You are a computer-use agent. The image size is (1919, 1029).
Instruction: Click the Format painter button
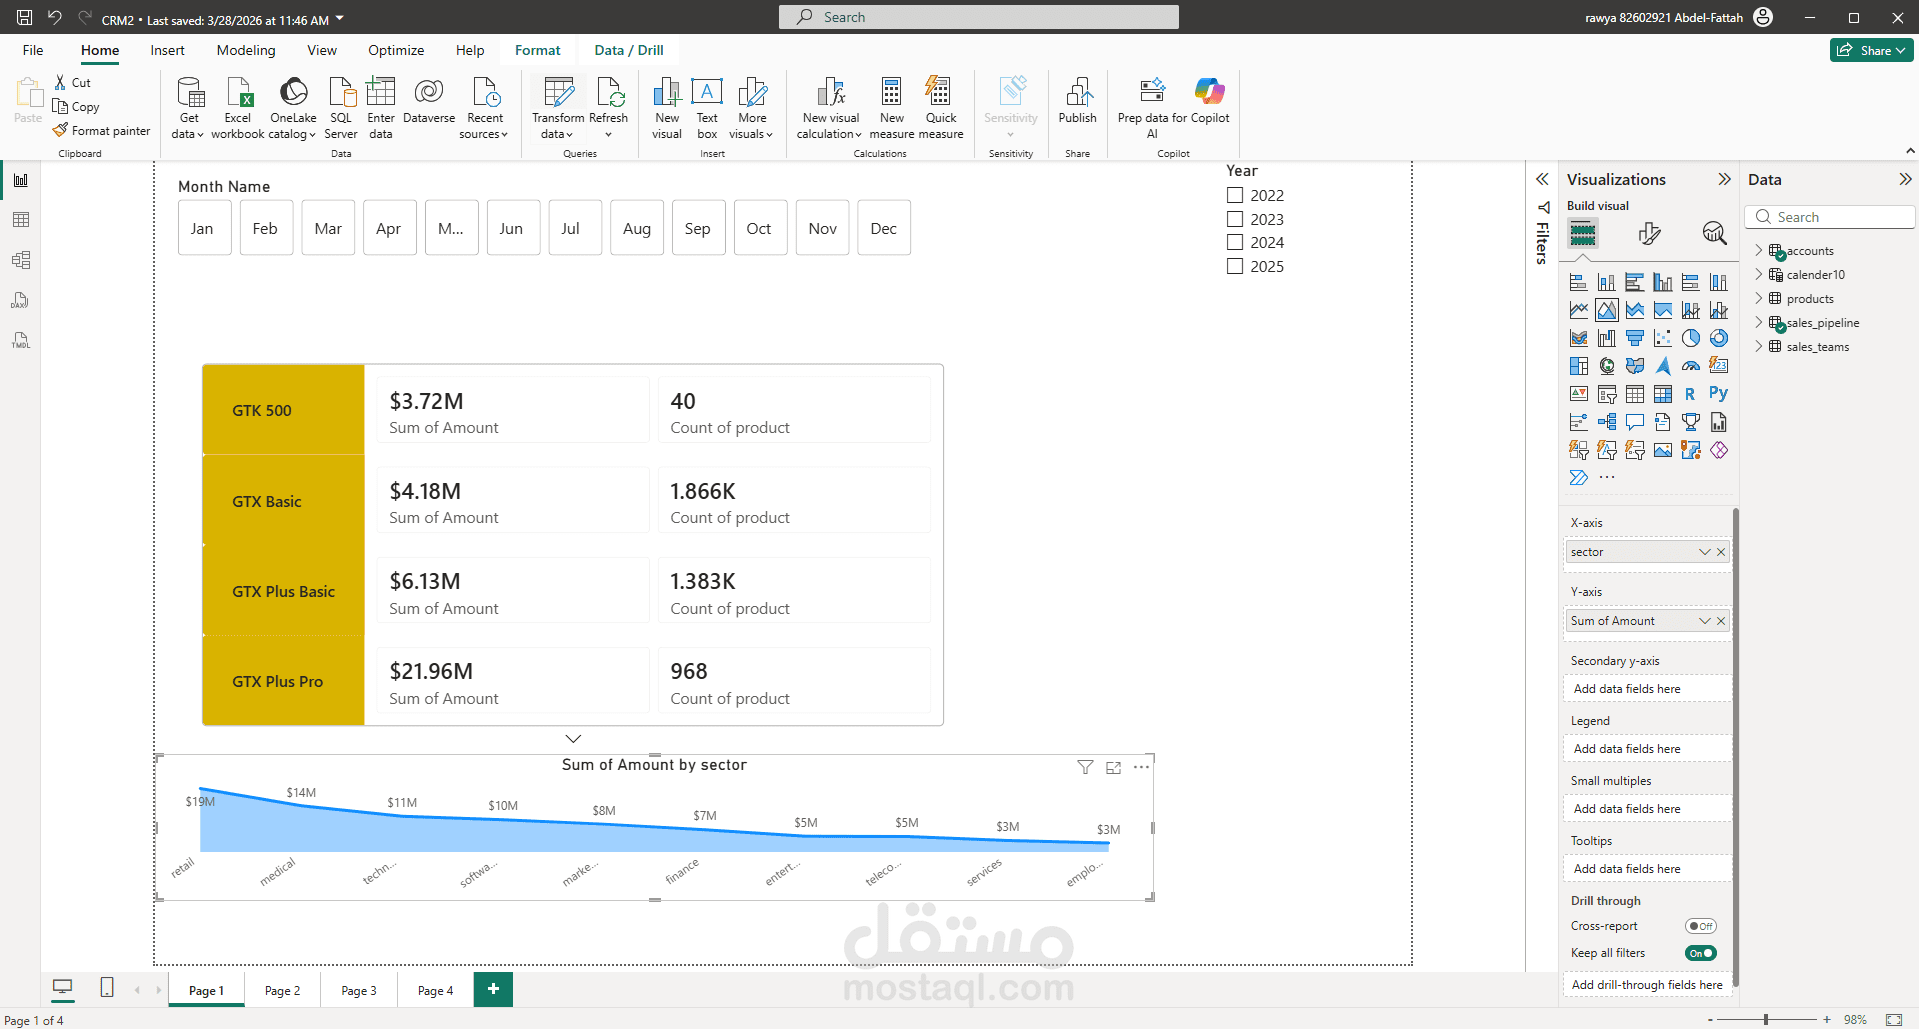101,131
